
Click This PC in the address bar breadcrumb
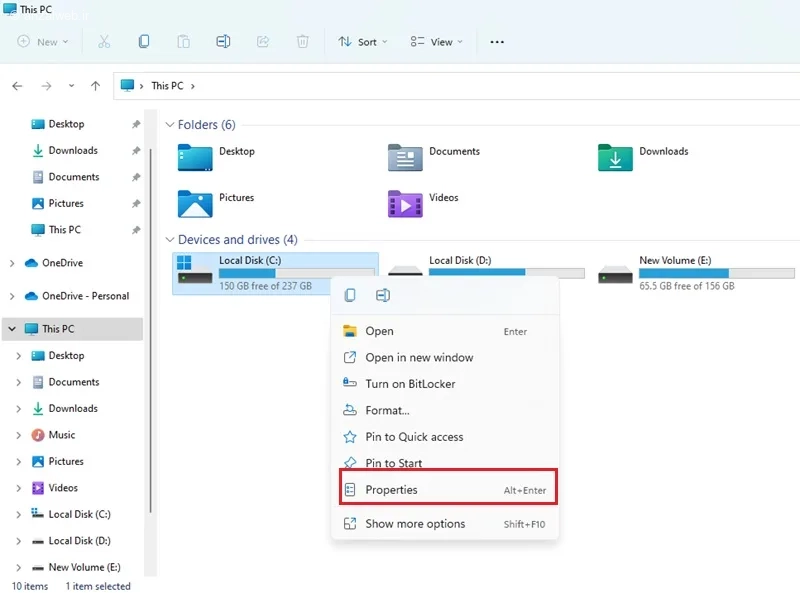(167, 85)
